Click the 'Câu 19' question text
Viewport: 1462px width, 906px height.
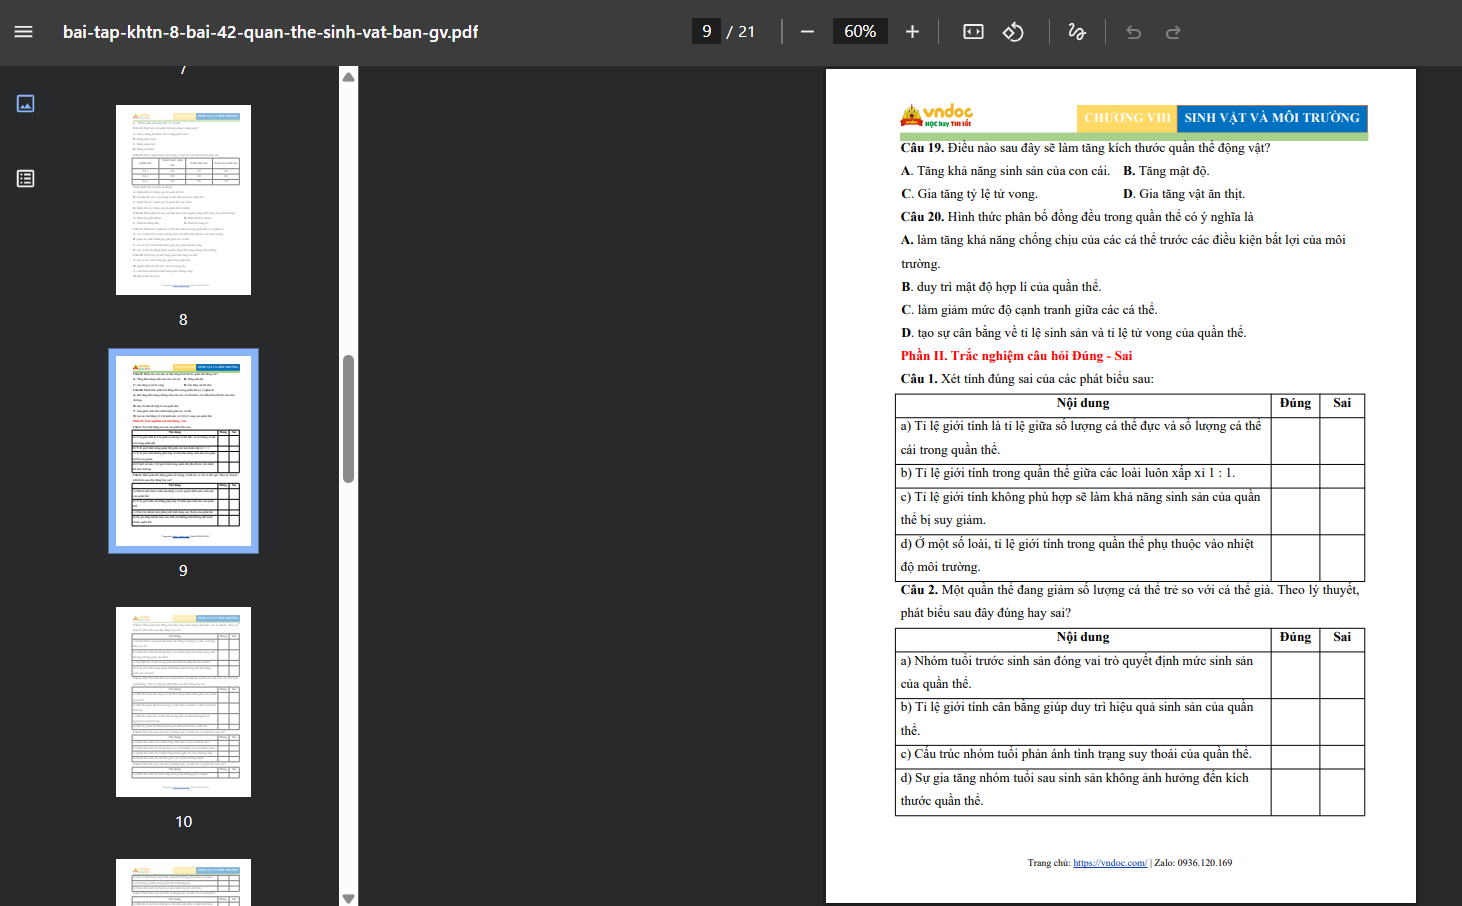click(1085, 148)
